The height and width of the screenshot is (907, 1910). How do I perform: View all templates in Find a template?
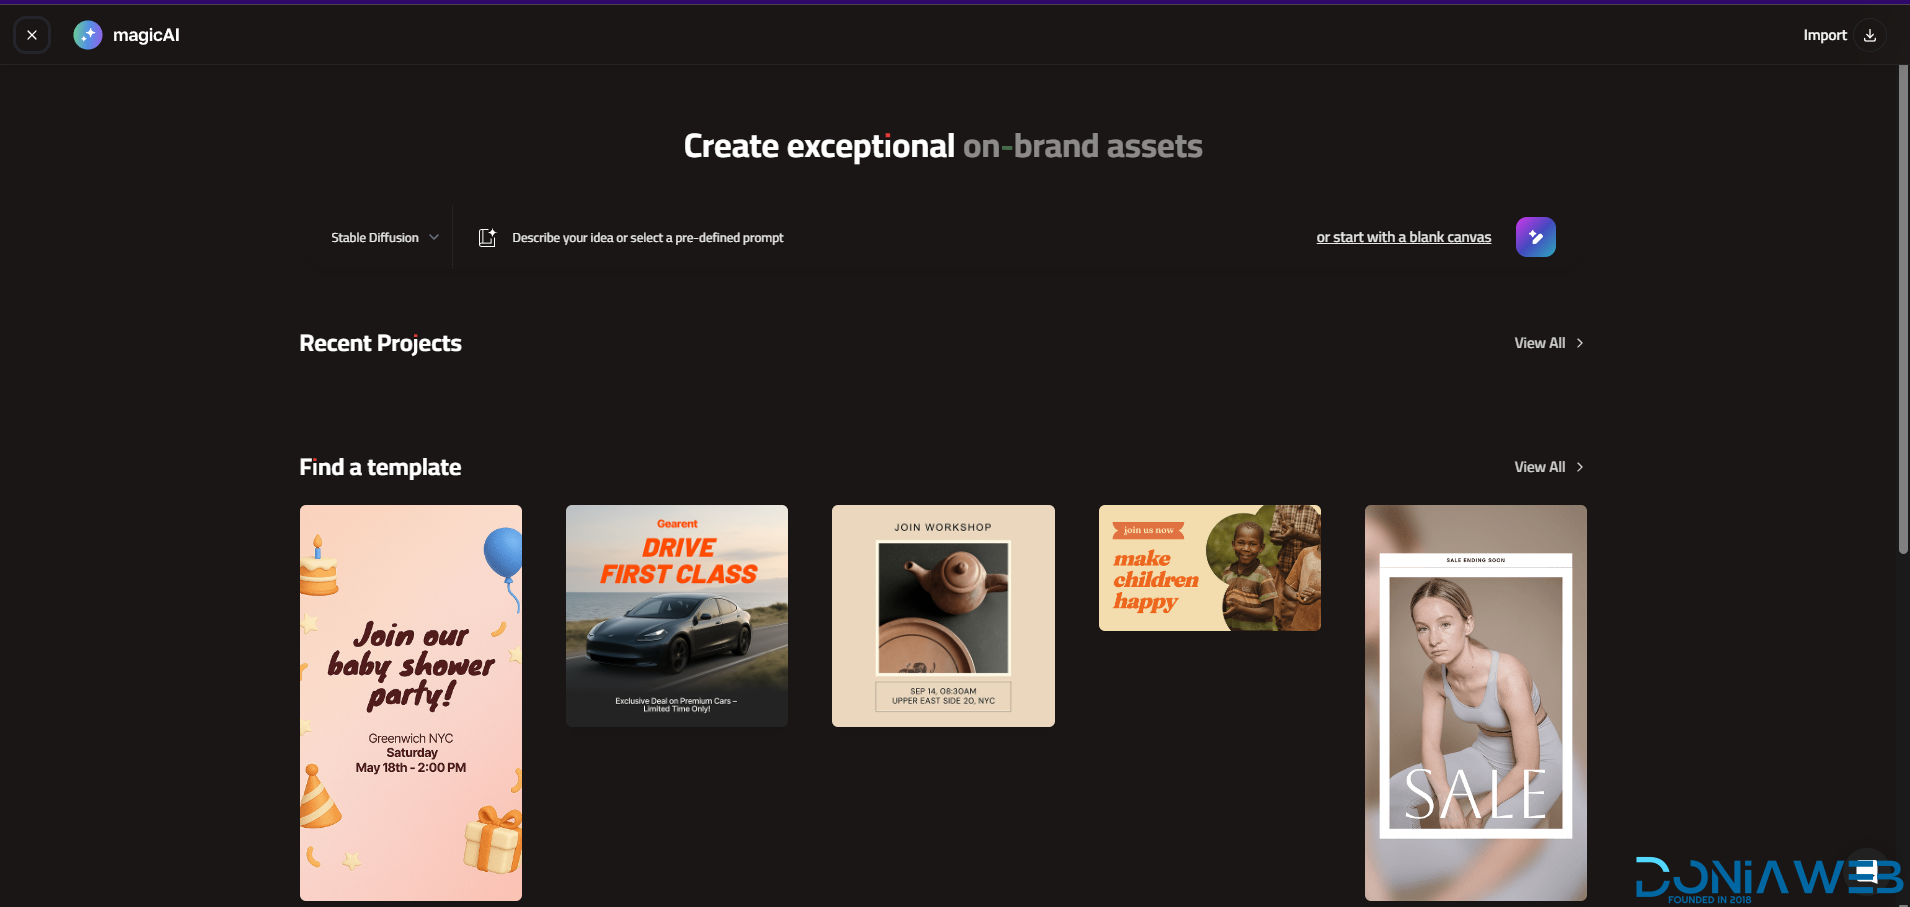[1539, 467]
